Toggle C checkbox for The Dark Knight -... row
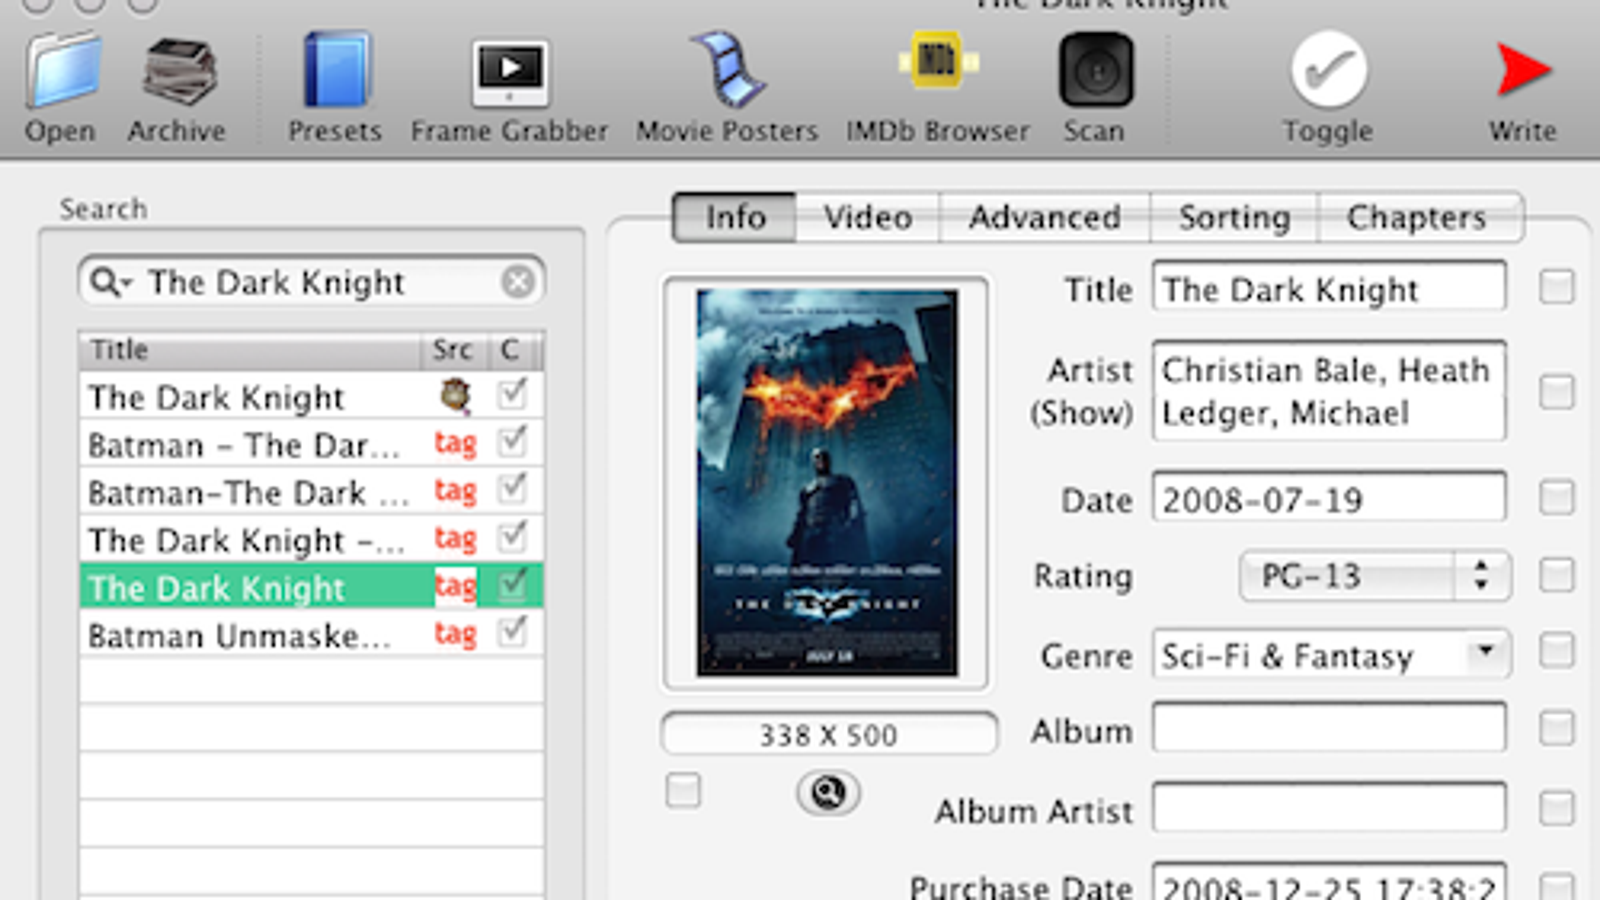Viewport: 1600px width, 900px height. [512, 537]
